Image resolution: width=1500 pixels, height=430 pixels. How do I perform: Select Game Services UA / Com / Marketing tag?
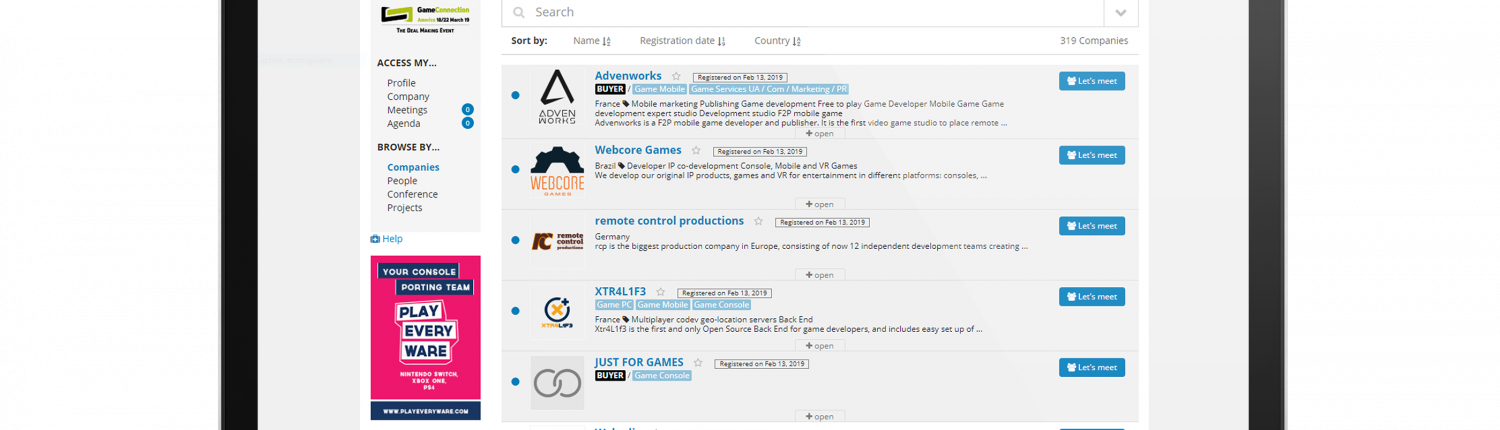click(x=769, y=89)
